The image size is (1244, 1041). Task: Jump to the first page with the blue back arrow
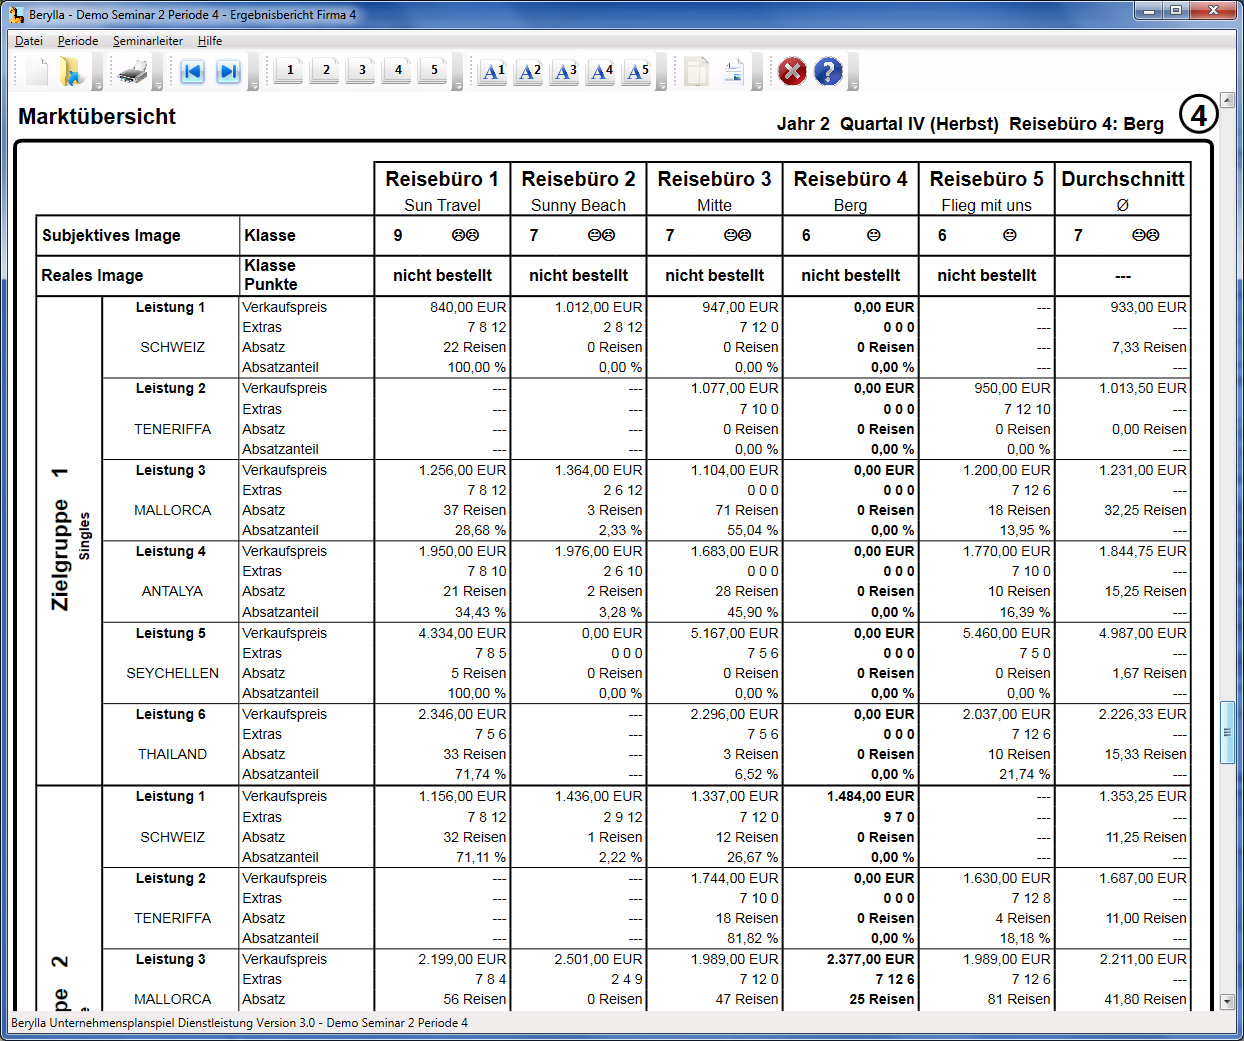192,72
